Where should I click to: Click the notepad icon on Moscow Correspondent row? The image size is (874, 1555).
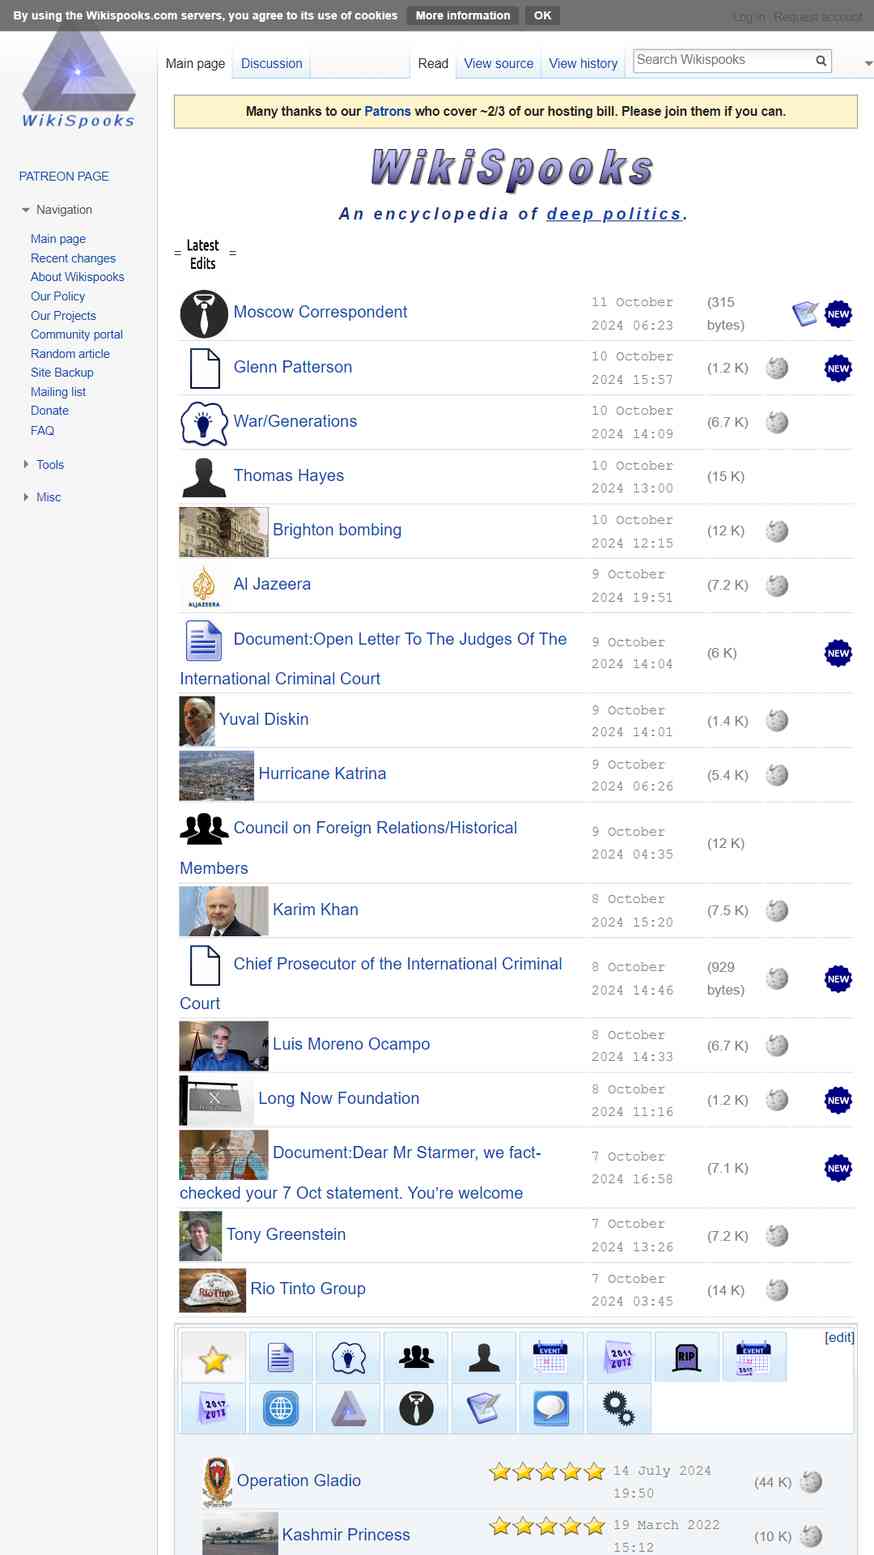(805, 314)
